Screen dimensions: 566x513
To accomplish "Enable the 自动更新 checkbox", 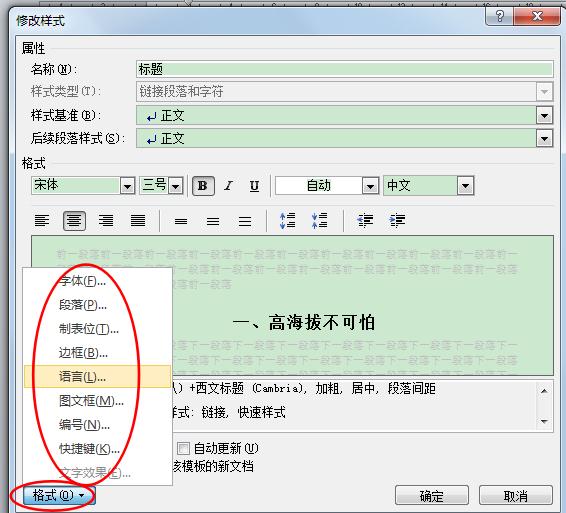I will [x=183, y=449].
